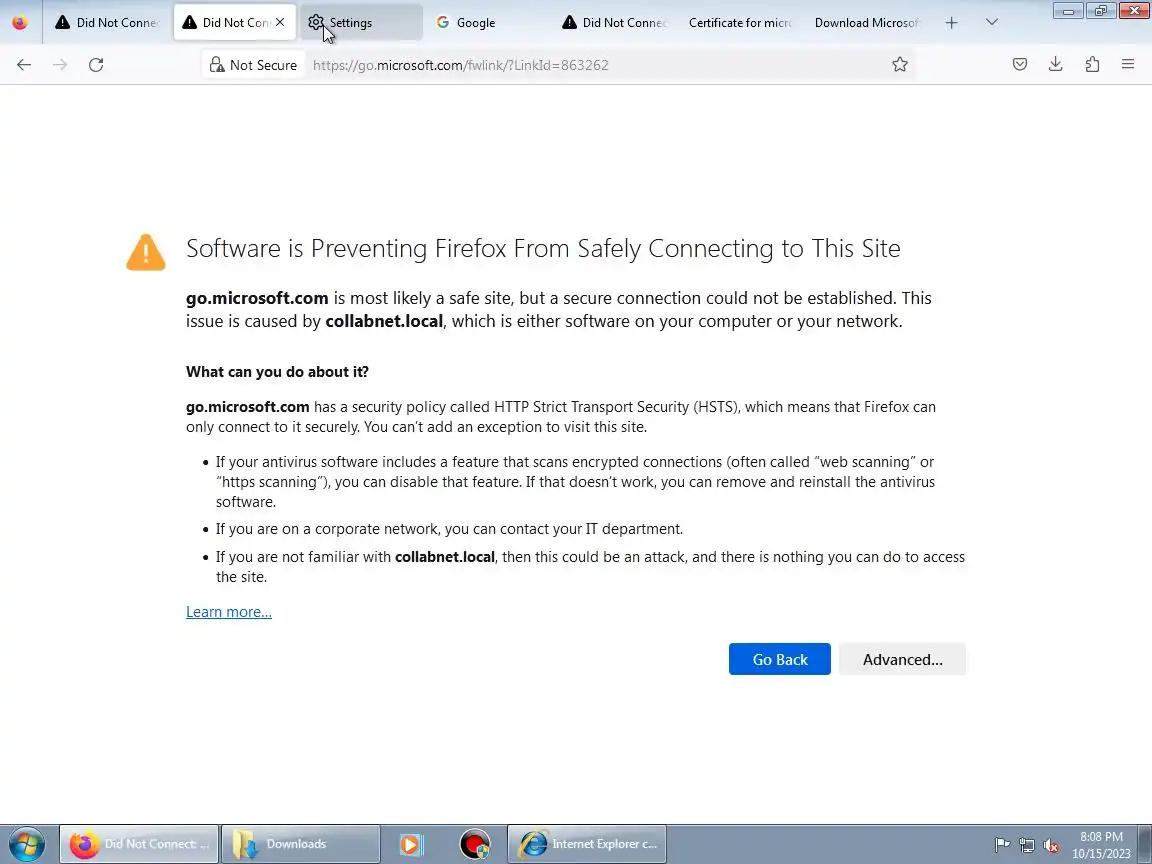Viewport: 1152px width, 864px height.
Task: Click the network tray icon
Action: 1026,845
